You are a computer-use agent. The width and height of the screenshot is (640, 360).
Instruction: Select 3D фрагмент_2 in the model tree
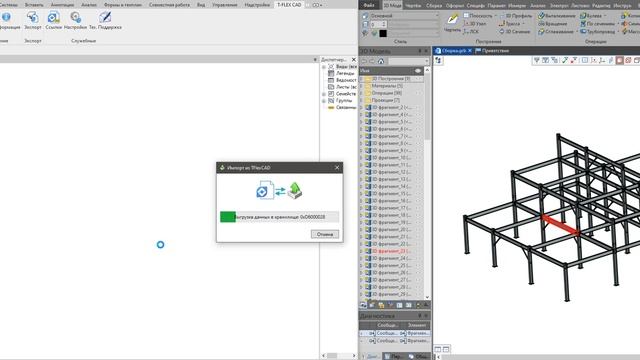[x=391, y=107]
